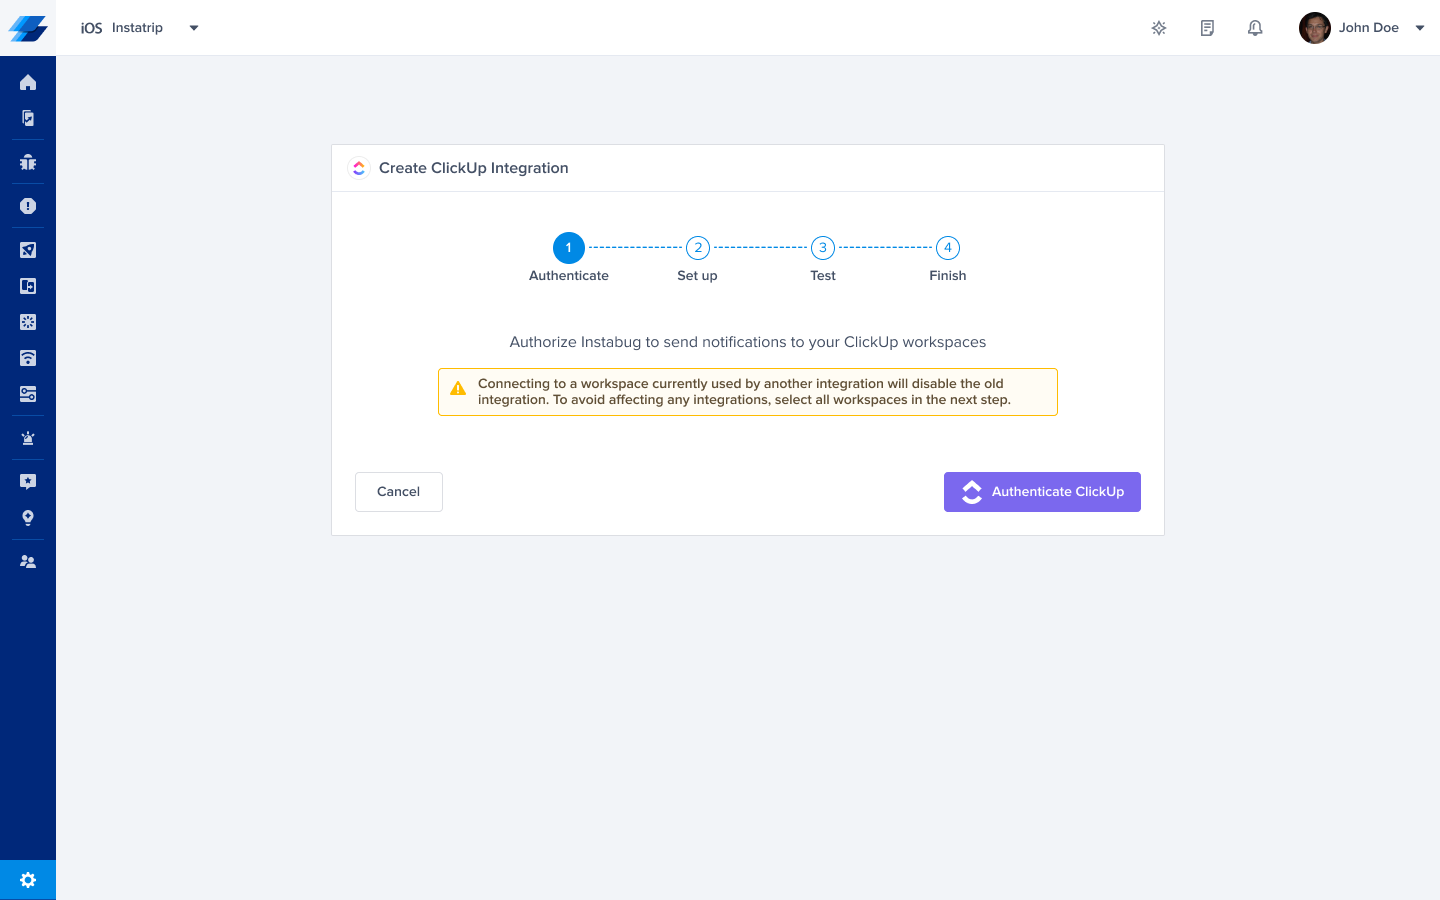Click the iOS platform label in the header
Image resolution: width=1440 pixels, height=900 pixels.
point(91,28)
